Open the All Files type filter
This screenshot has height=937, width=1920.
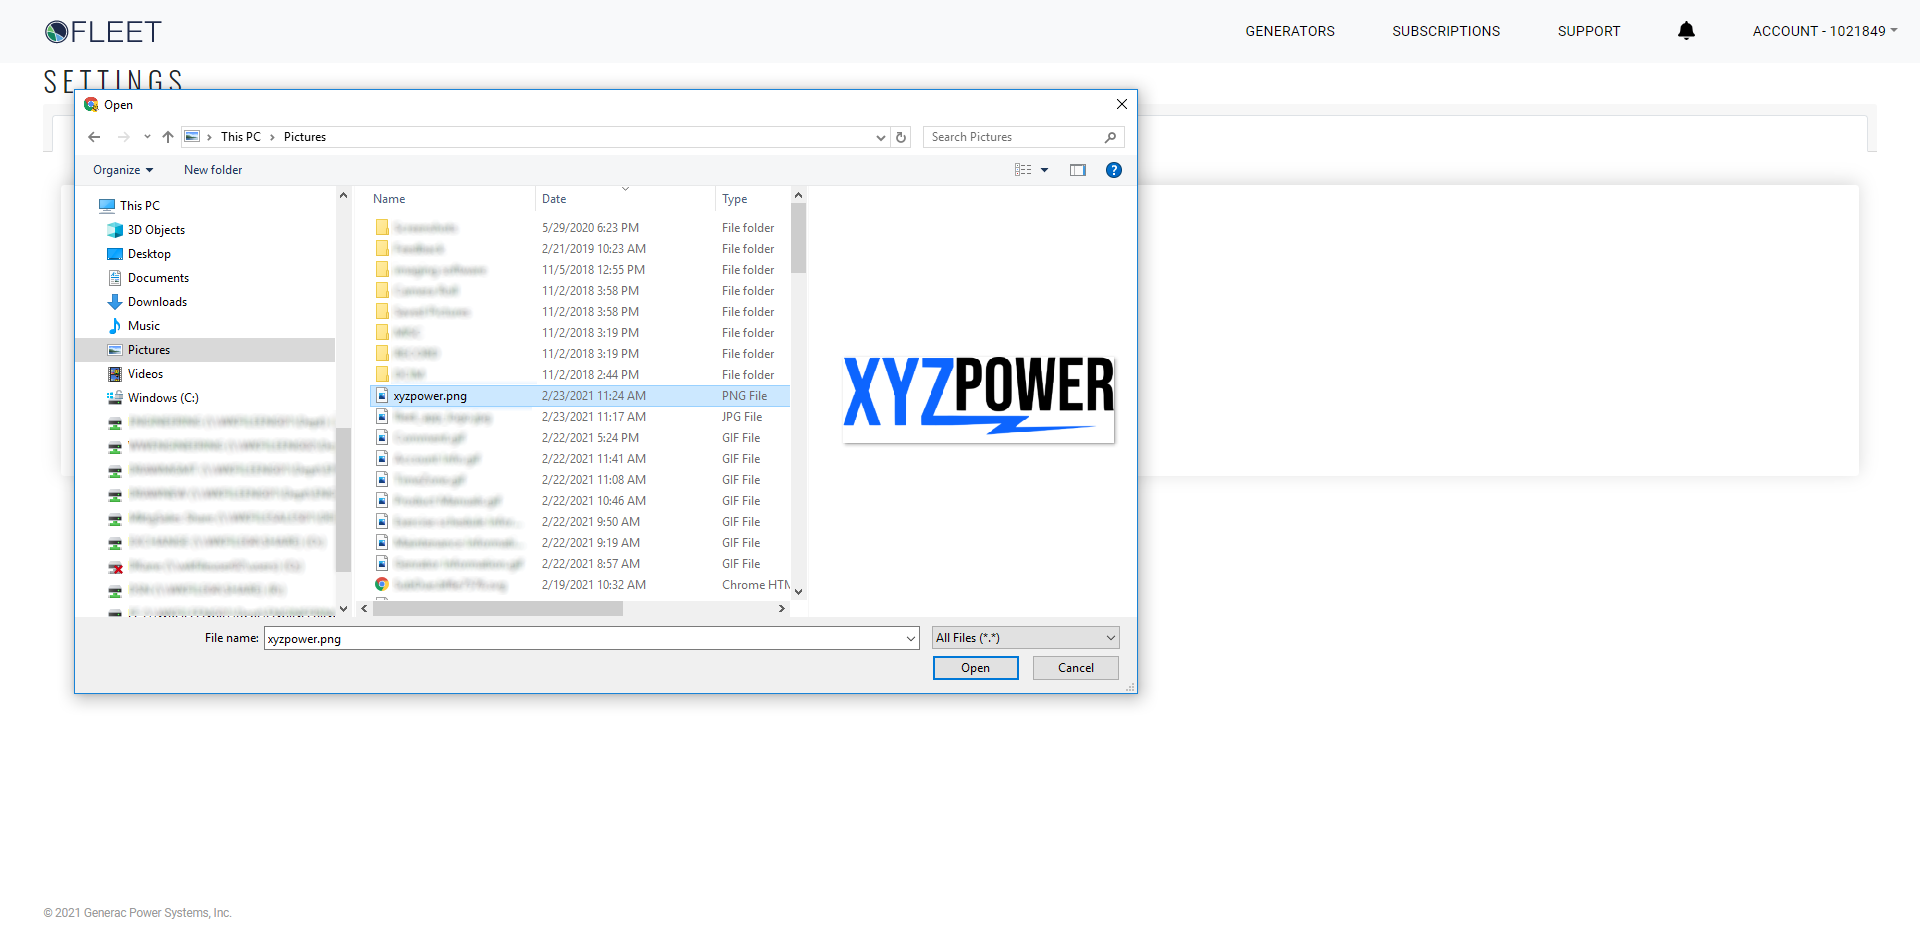[1026, 638]
